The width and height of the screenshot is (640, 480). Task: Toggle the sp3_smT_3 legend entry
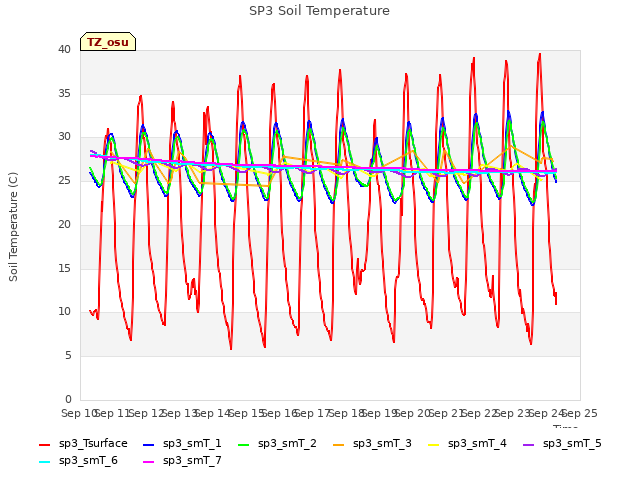click(x=372, y=444)
